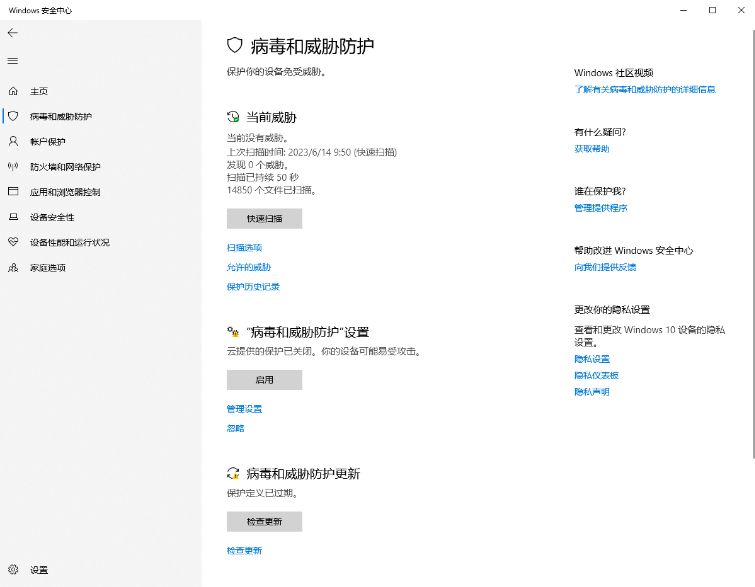The height and width of the screenshot is (587, 755).
Task: Go back using the back arrow
Action: (x=13, y=33)
